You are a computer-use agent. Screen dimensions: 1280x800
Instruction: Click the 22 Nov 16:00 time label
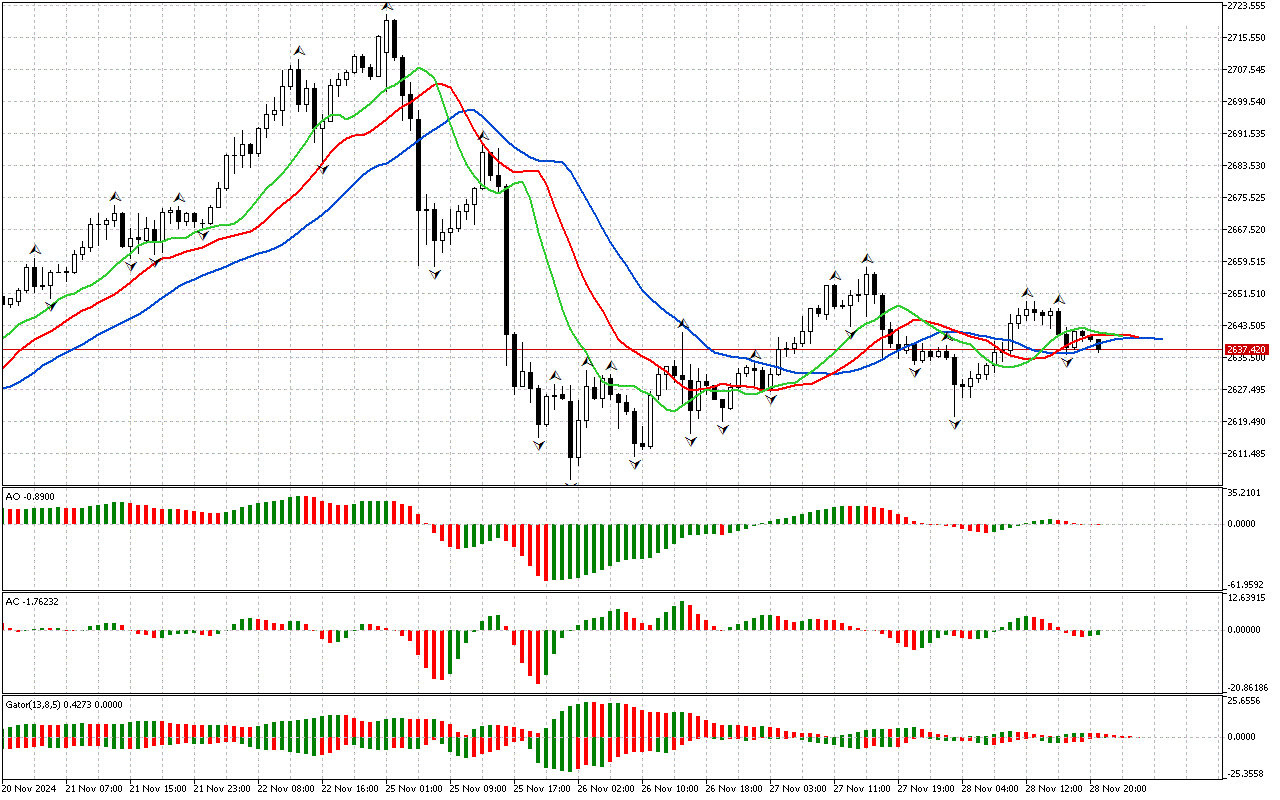tap(350, 789)
